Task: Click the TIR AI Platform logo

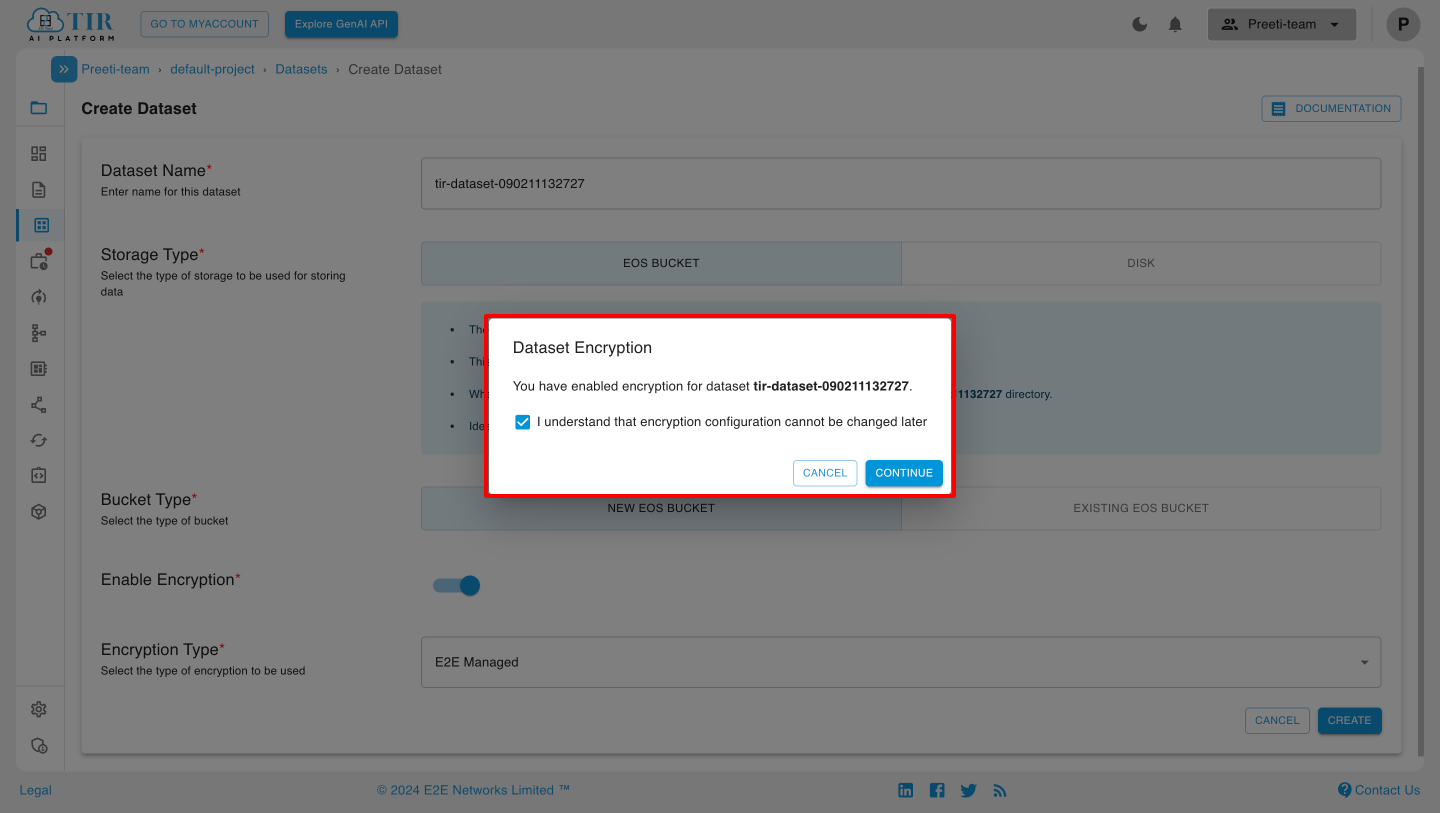Action: coord(70,24)
